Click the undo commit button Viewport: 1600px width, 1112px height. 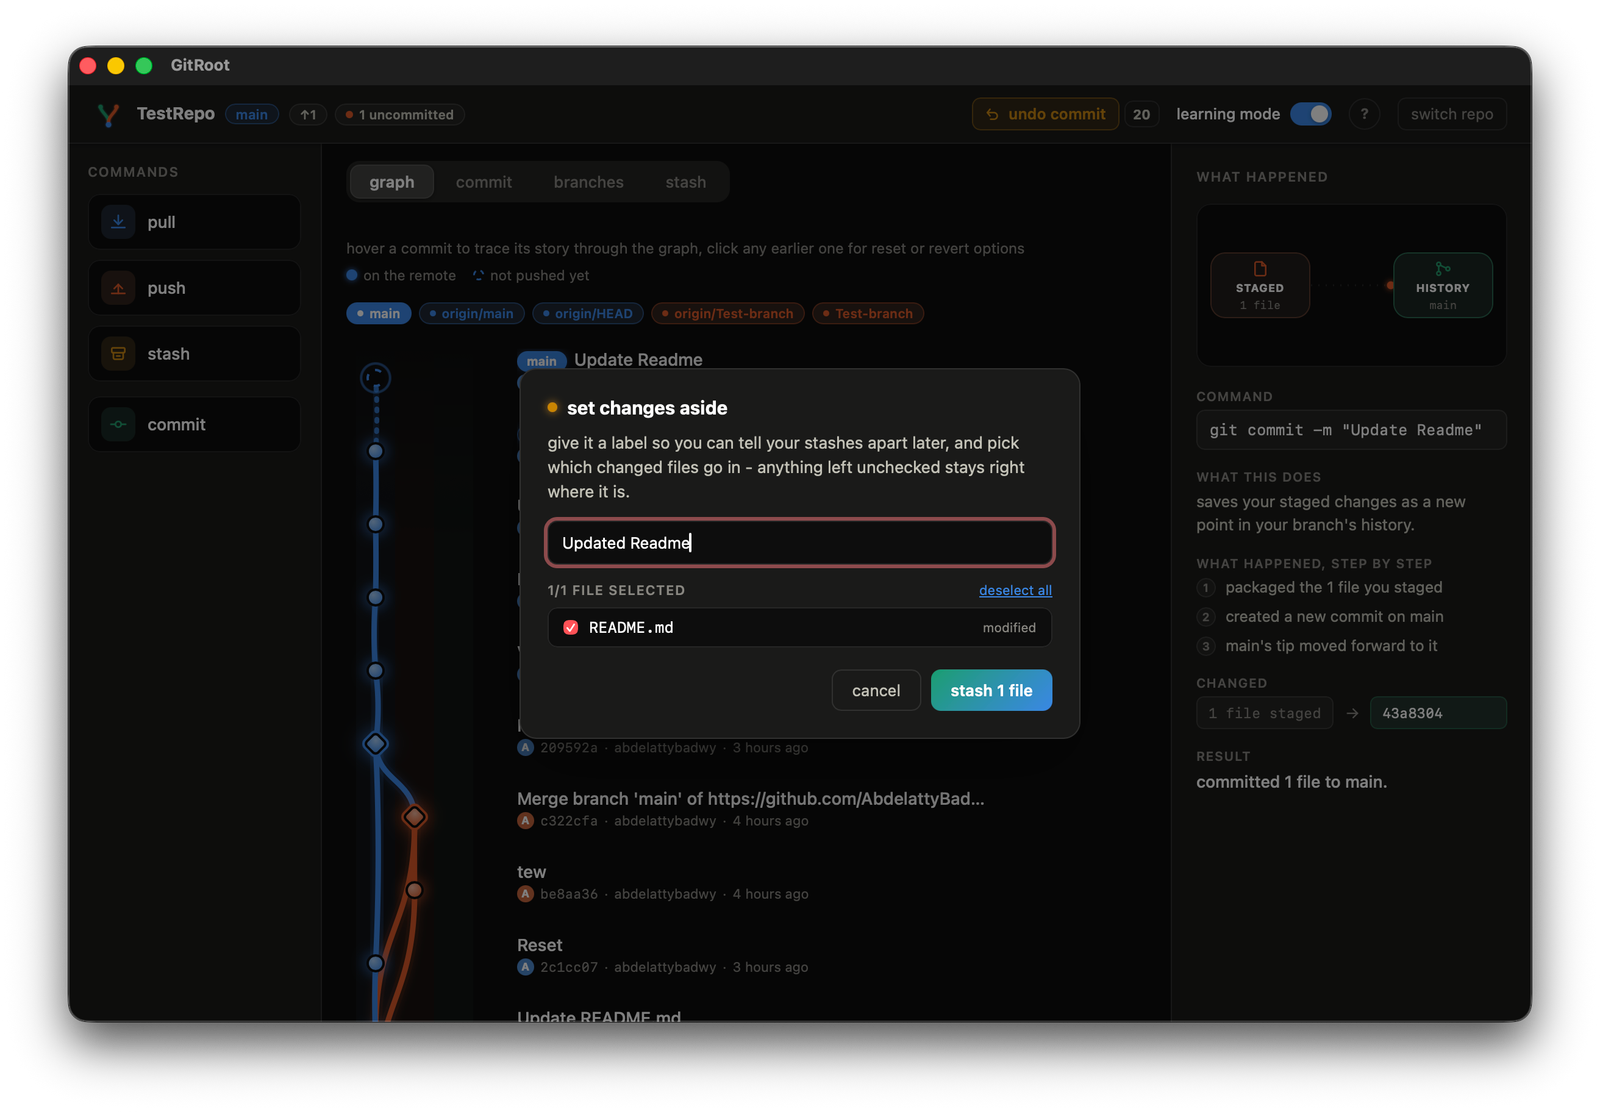[1046, 114]
